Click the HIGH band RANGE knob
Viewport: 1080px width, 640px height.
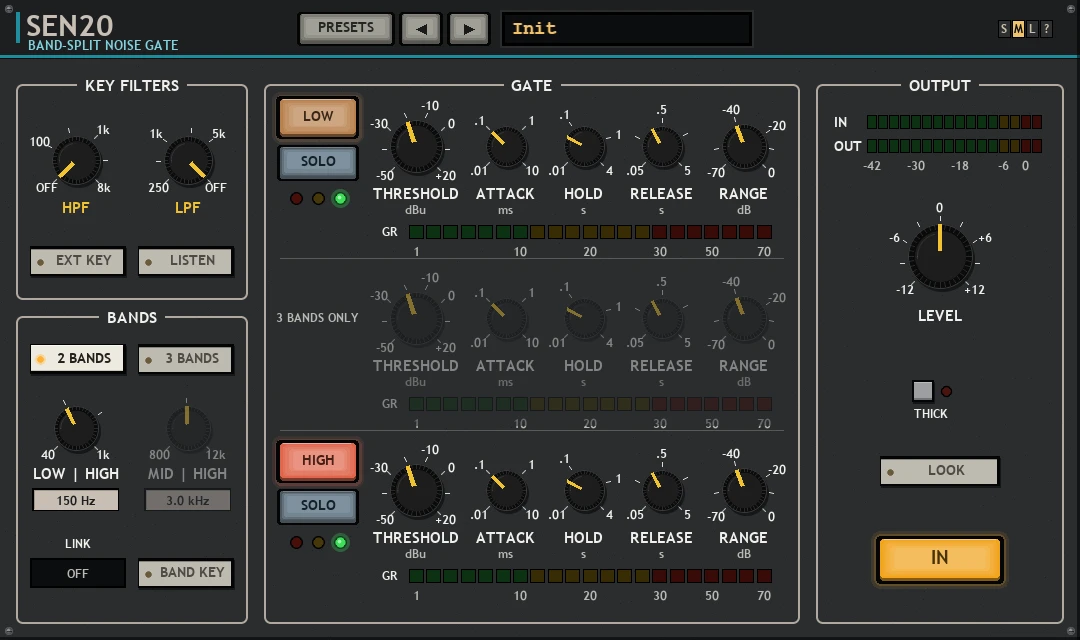point(744,491)
